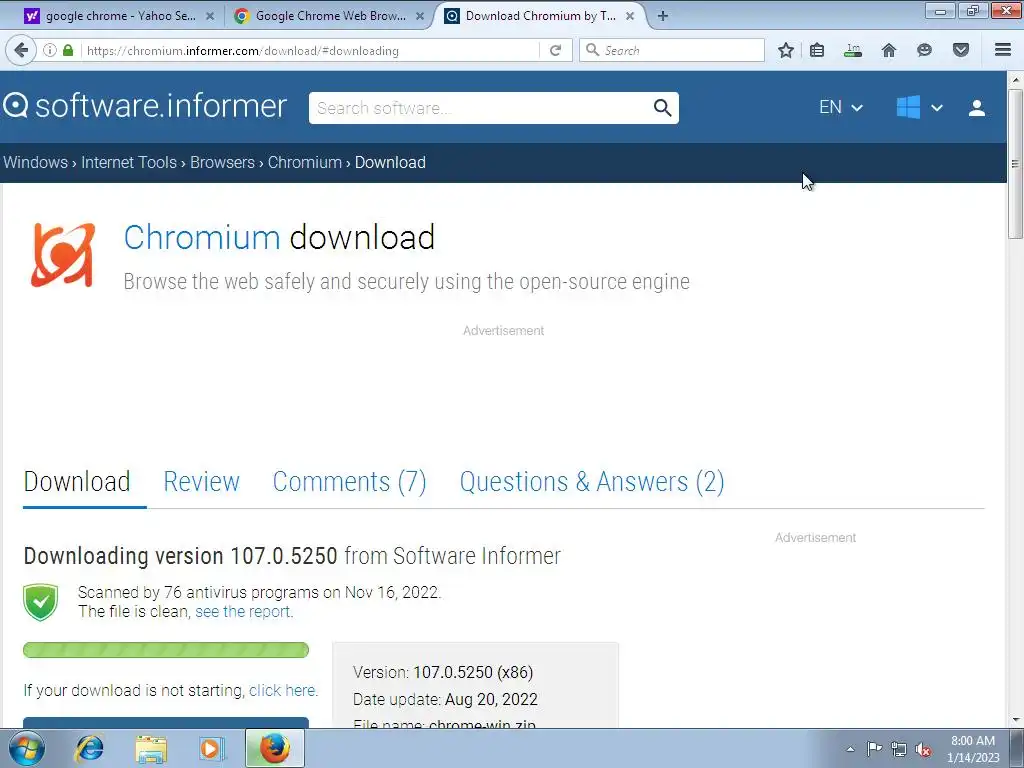Click the blue Chromium title link

coord(202,237)
